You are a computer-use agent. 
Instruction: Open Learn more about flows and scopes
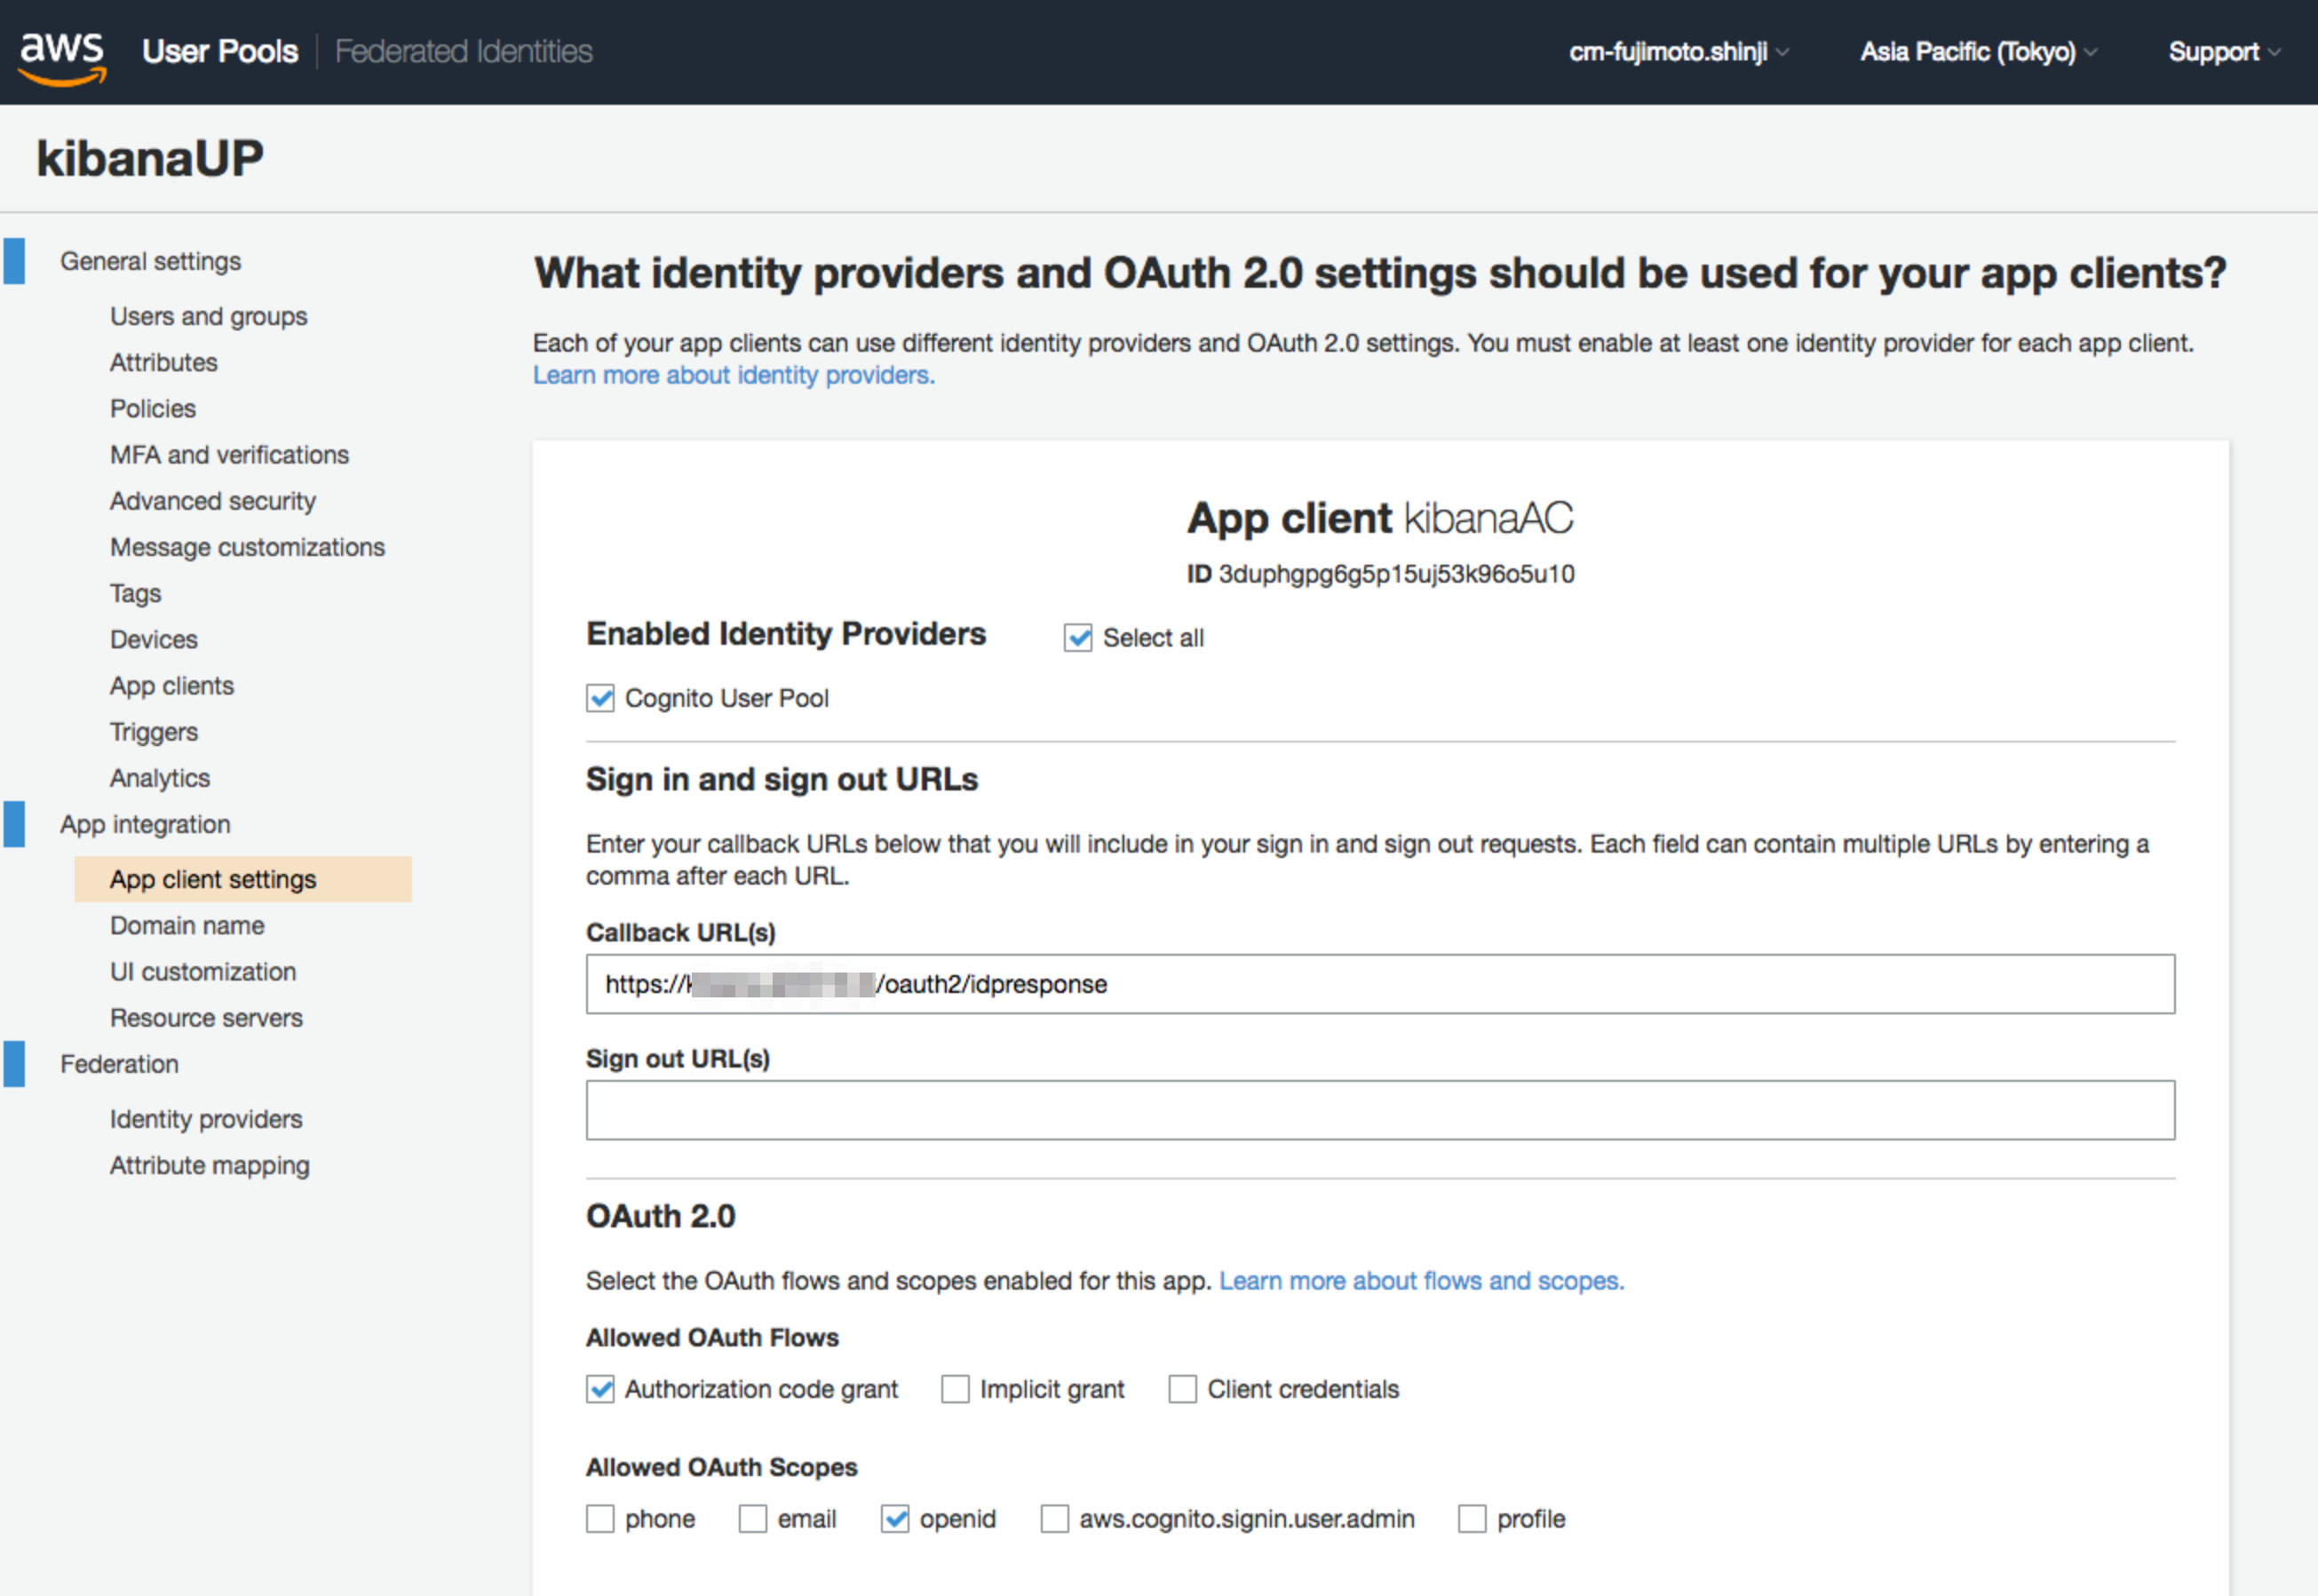coord(1421,1281)
